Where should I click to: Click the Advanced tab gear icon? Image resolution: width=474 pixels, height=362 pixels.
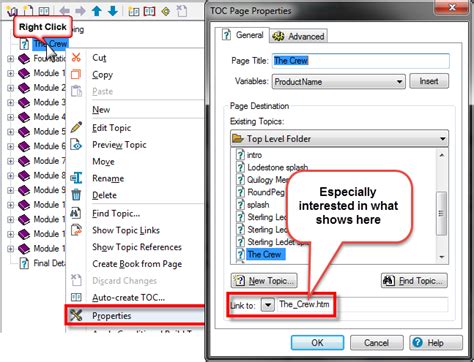[278, 36]
